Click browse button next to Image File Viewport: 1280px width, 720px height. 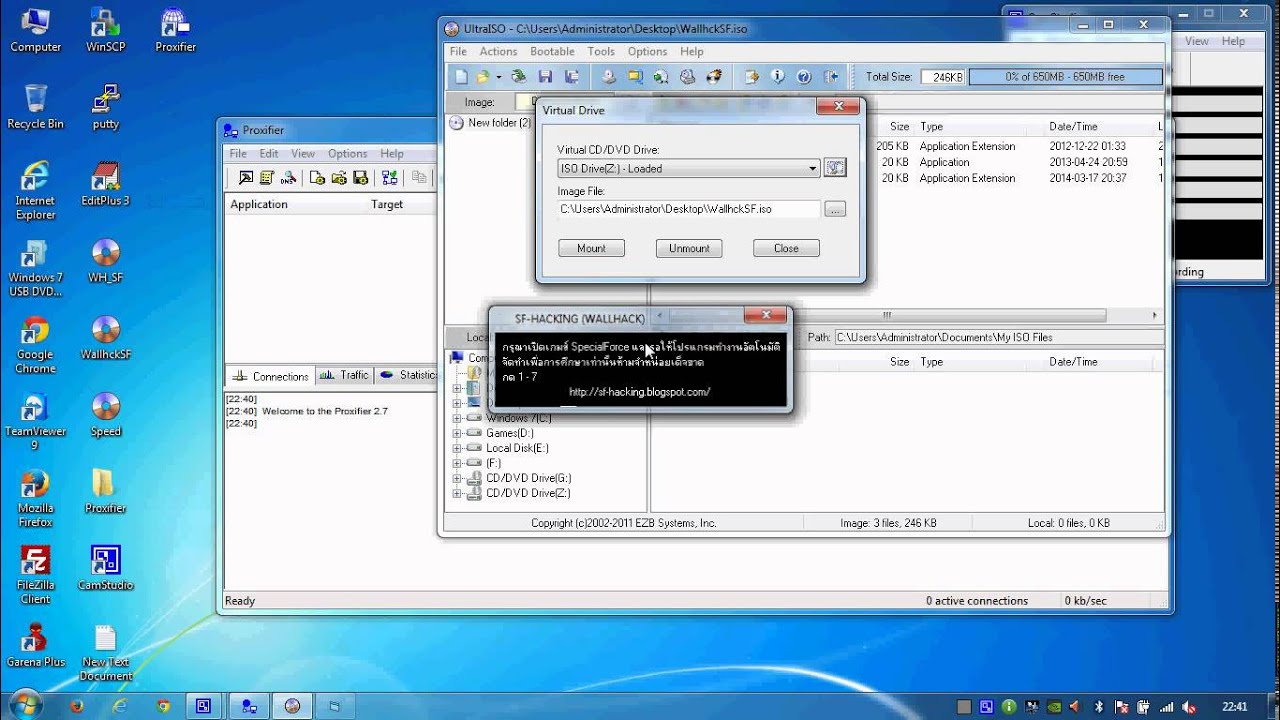tap(836, 209)
